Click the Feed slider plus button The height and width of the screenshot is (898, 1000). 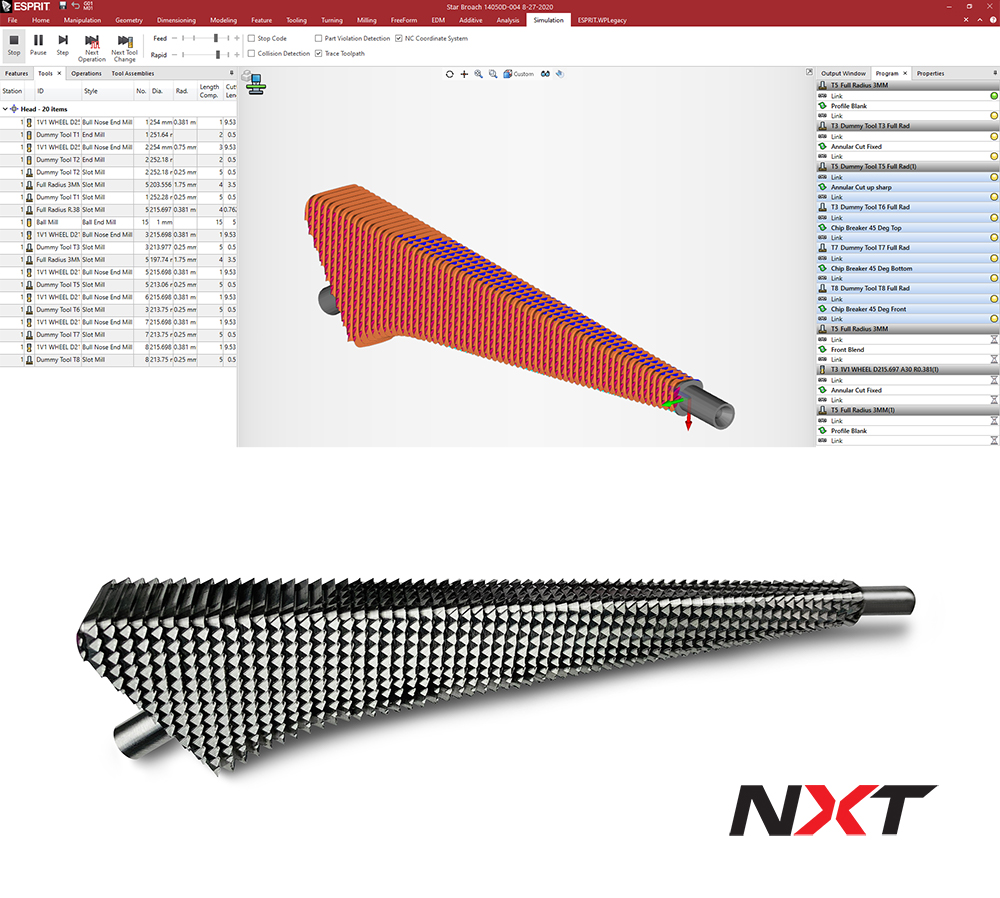pyautogui.click(x=237, y=38)
